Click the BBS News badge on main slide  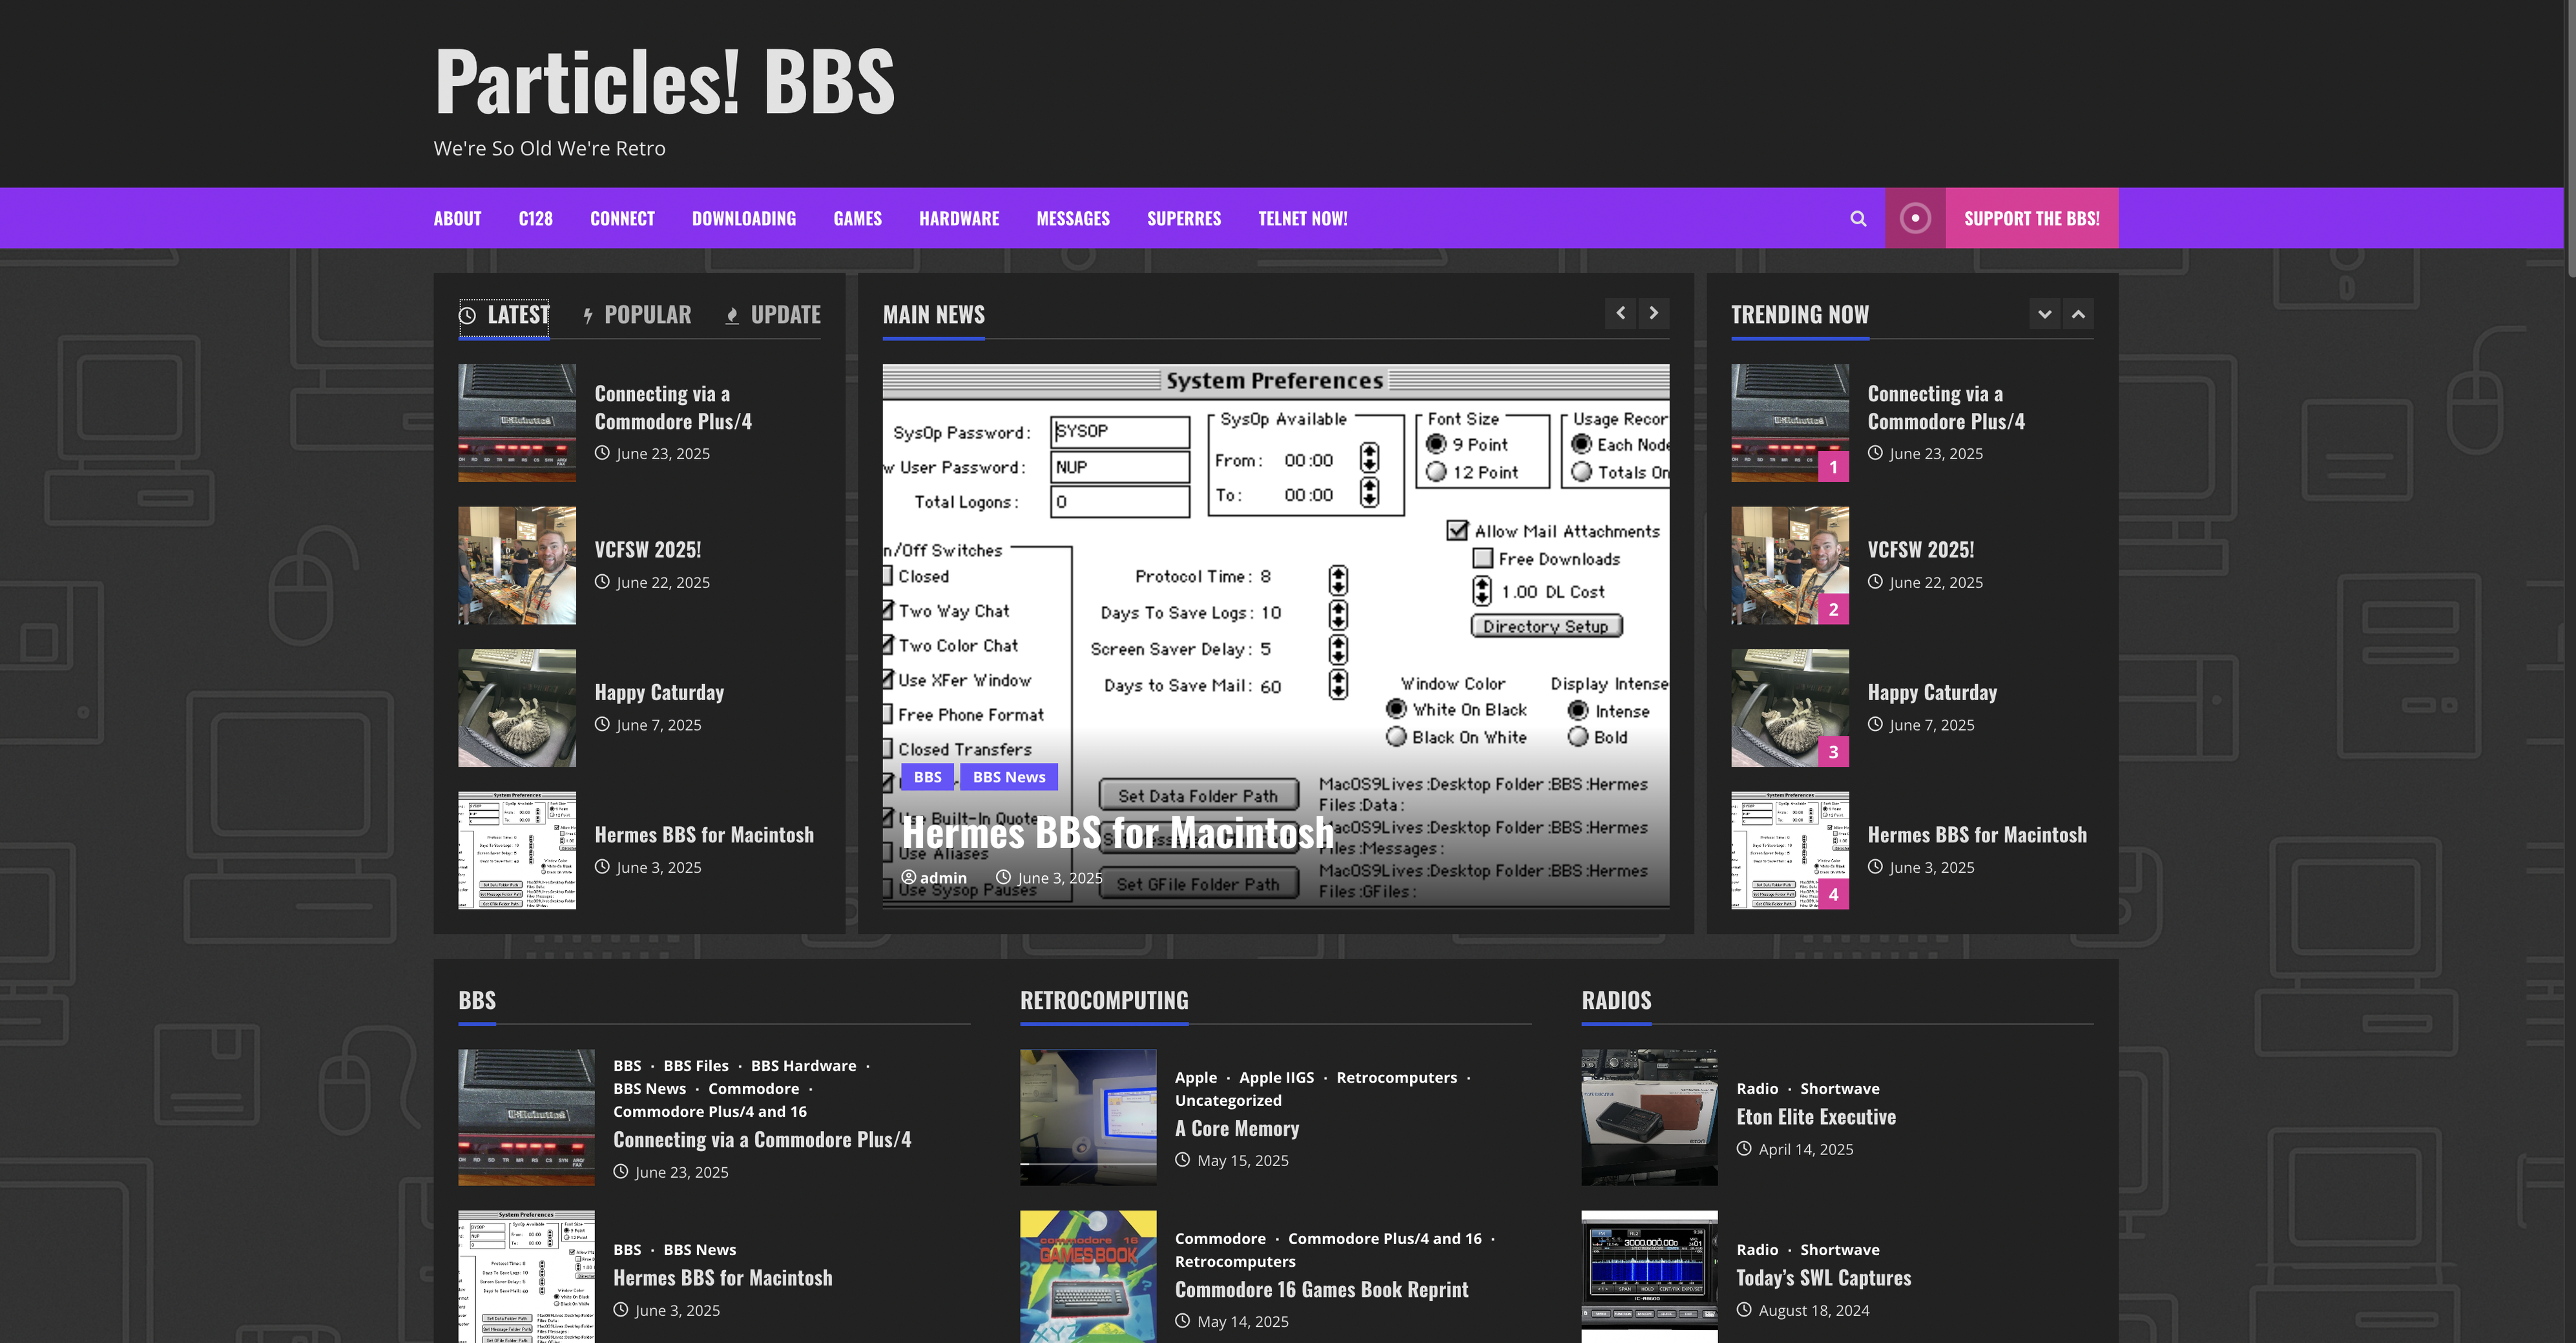(1009, 777)
